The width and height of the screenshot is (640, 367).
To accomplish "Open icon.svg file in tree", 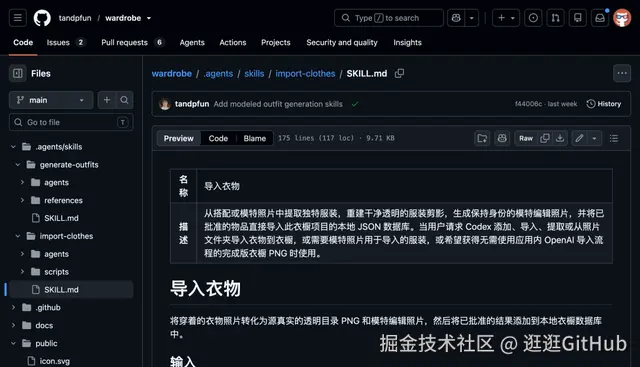I will [54, 361].
